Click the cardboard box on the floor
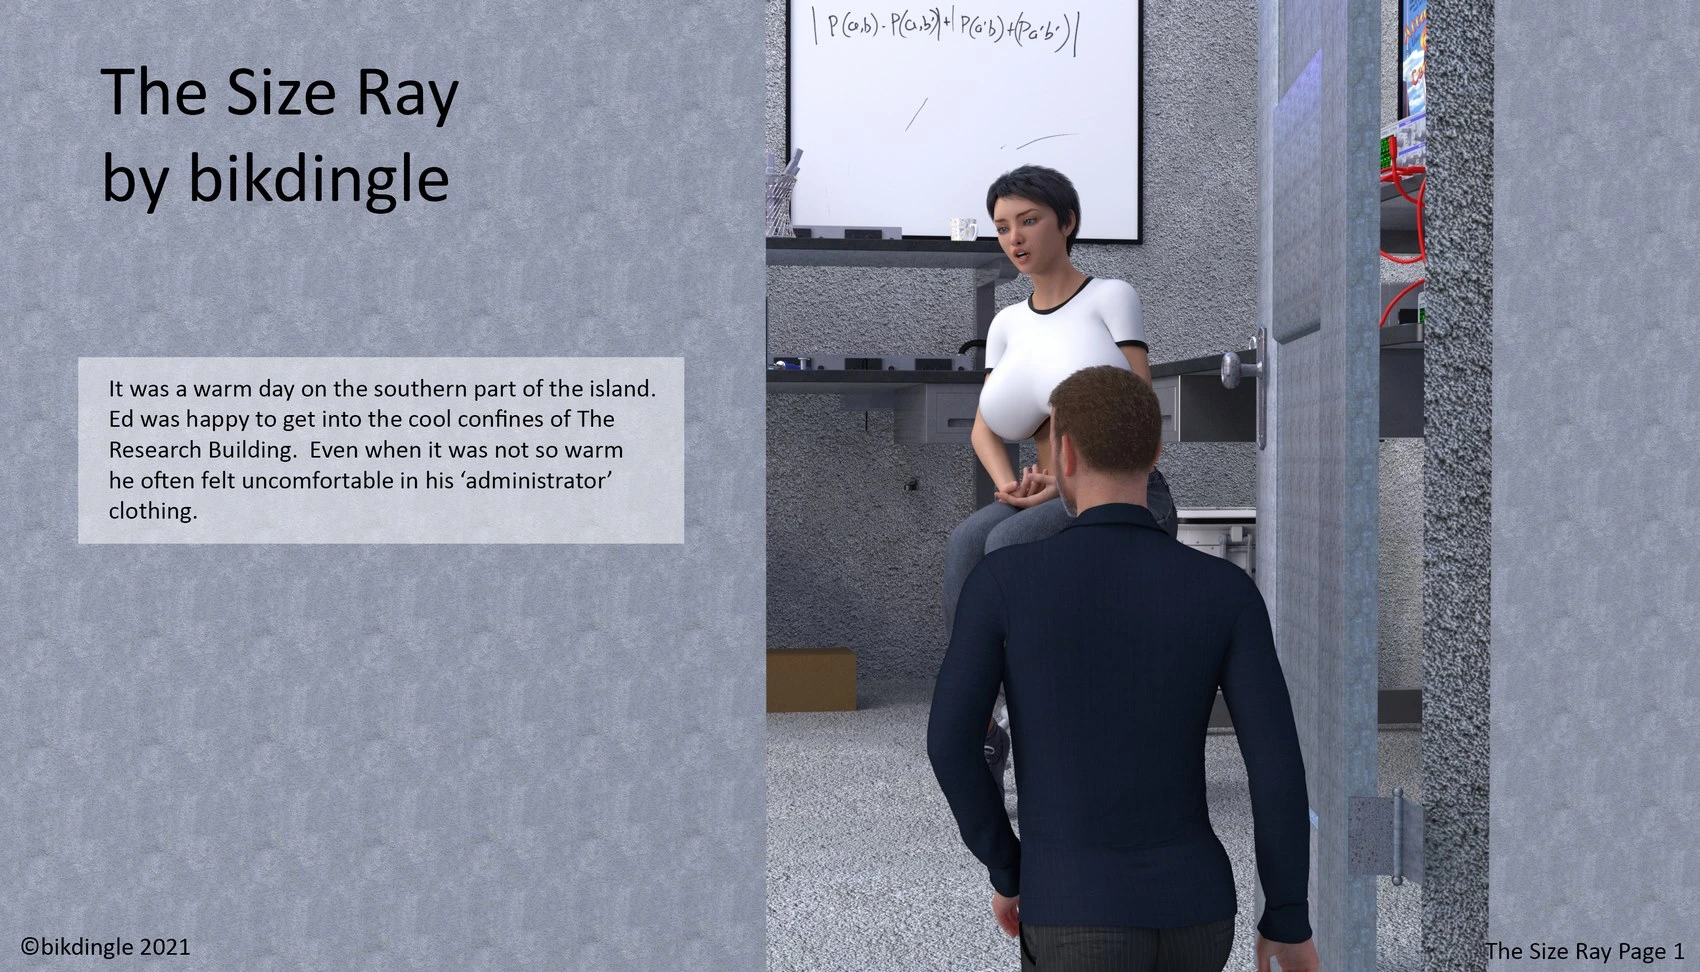The image size is (1700, 972). click(810, 679)
